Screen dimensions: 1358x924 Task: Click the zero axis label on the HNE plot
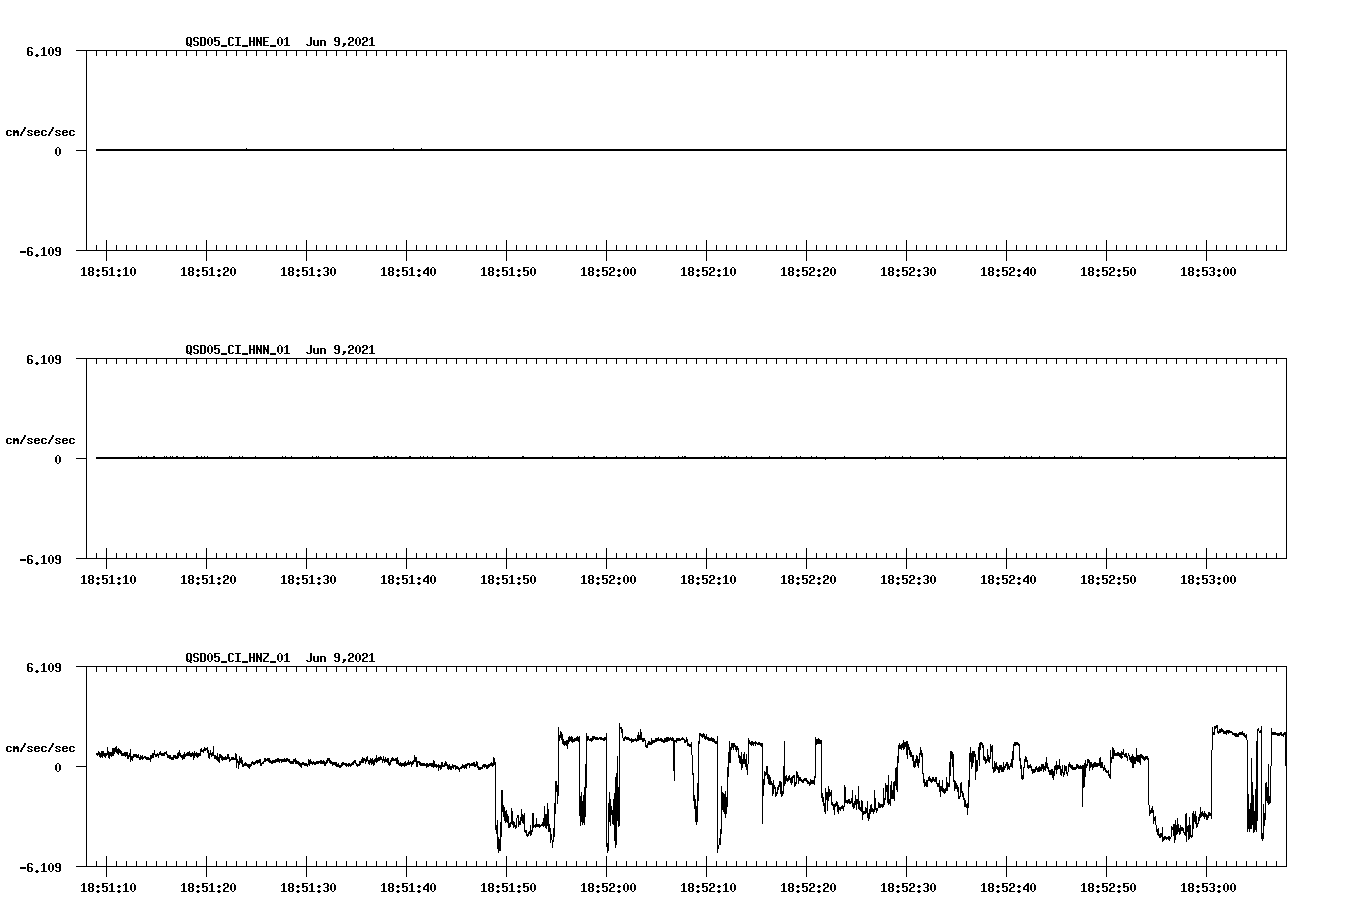click(58, 151)
